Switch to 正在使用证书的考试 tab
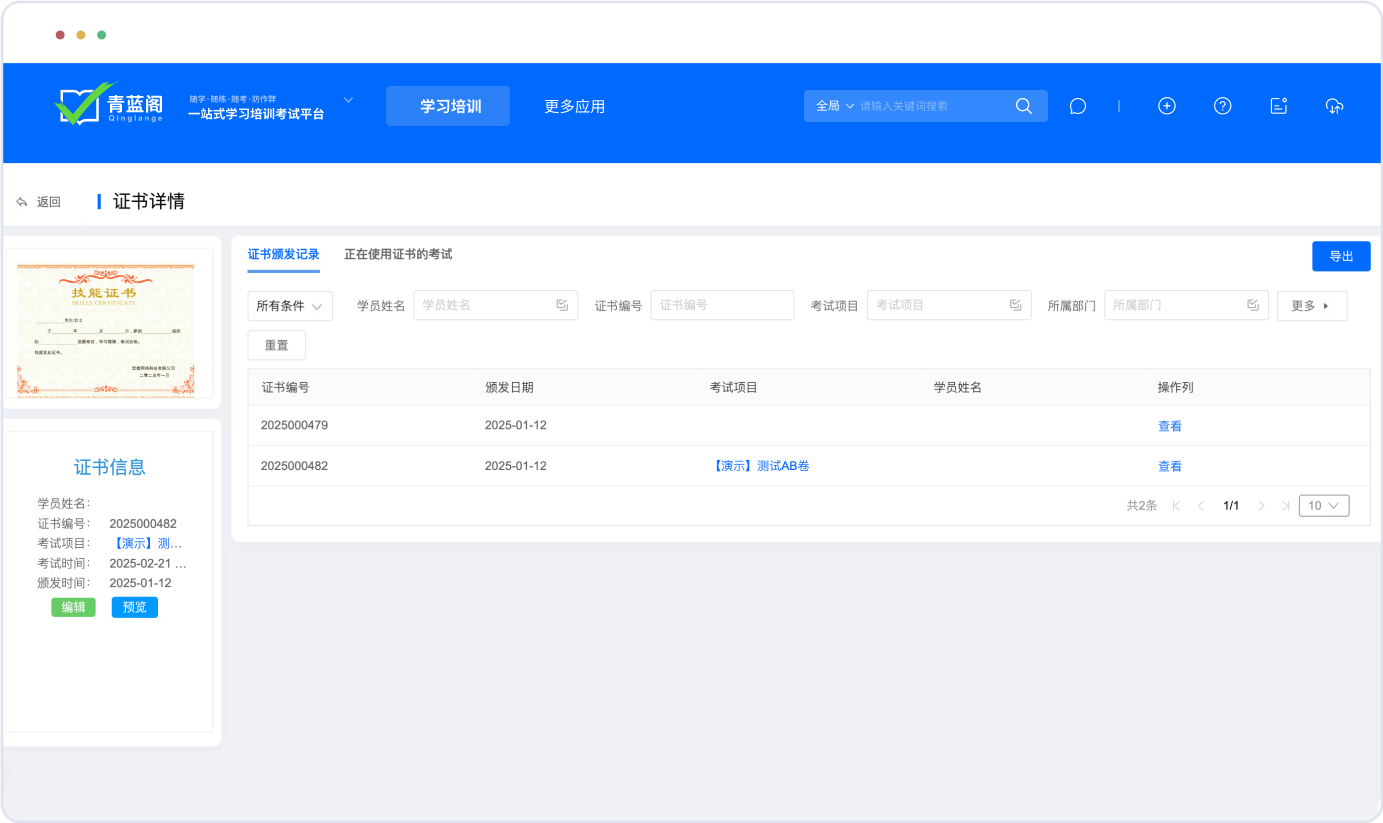1383x823 pixels. (x=398, y=255)
